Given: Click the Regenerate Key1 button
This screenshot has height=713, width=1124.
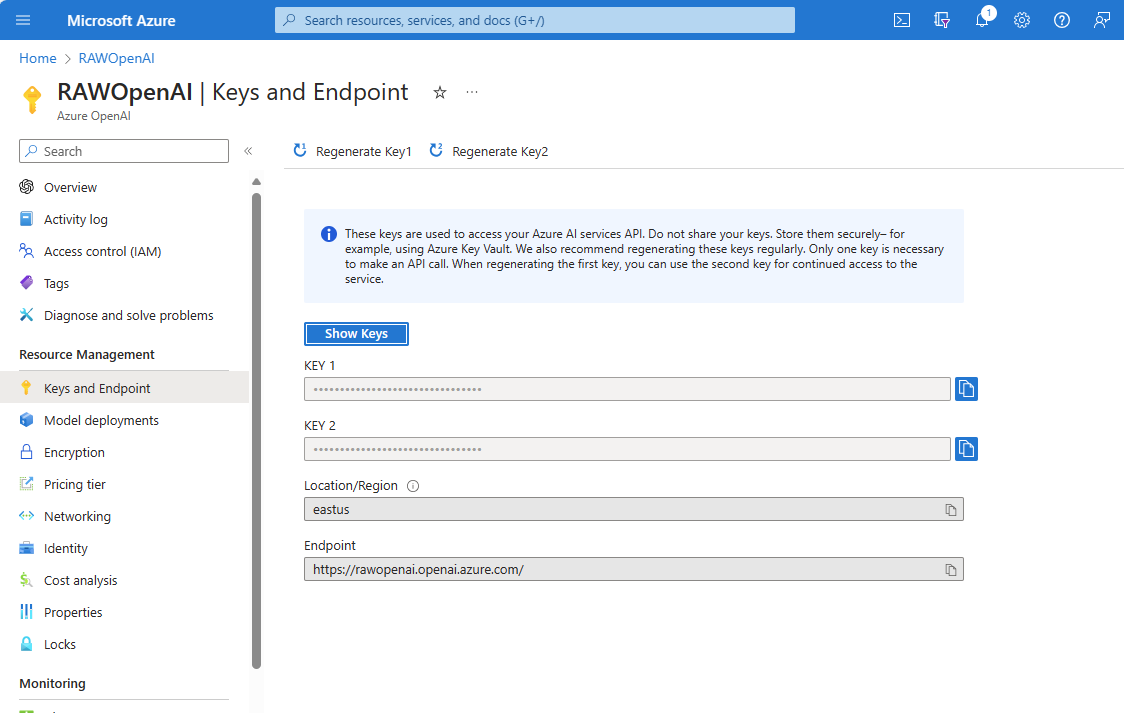Looking at the screenshot, I should pyautogui.click(x=353, y=151).
